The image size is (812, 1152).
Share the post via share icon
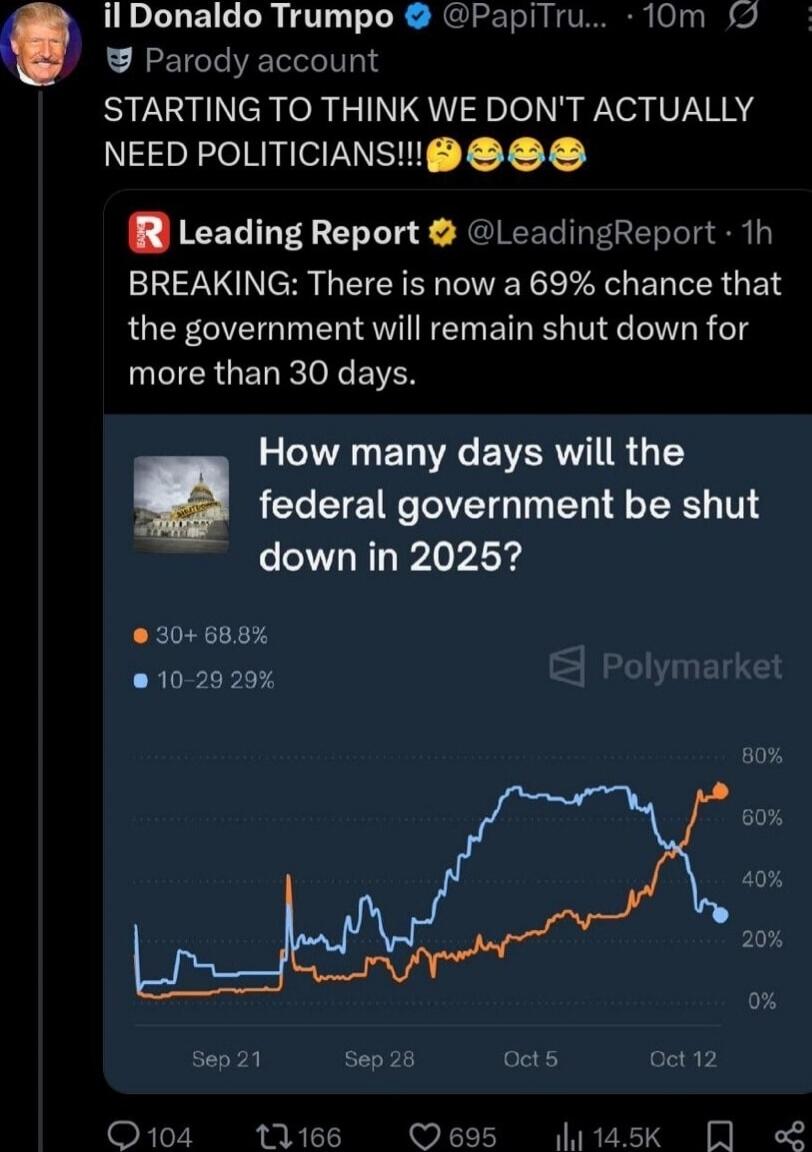[x=790, y=1136]
